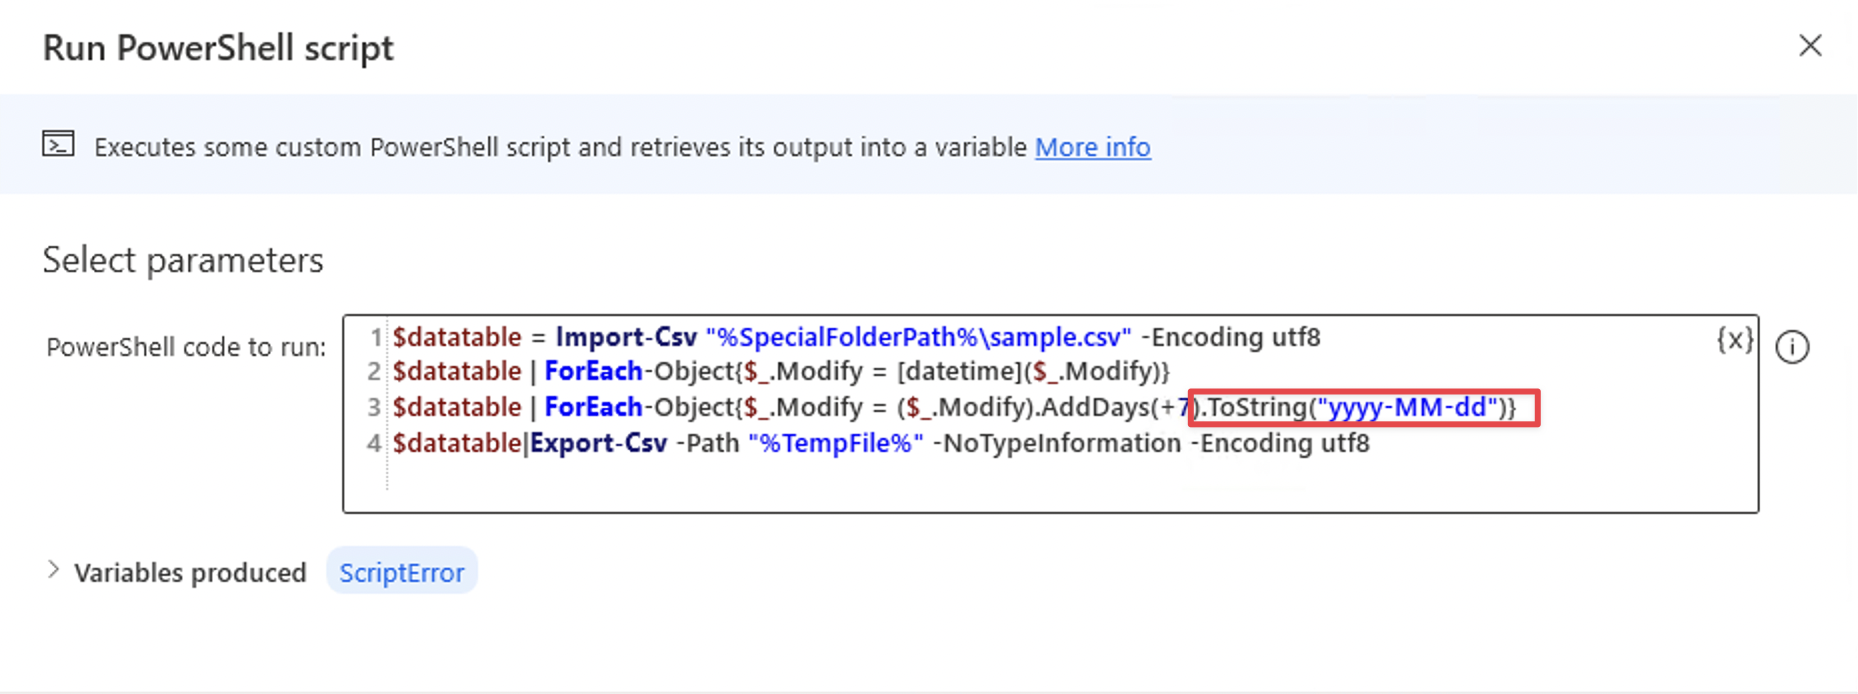Click the info icon beside the code editor
The image size is (1858, 694).
click(1794, 347)
